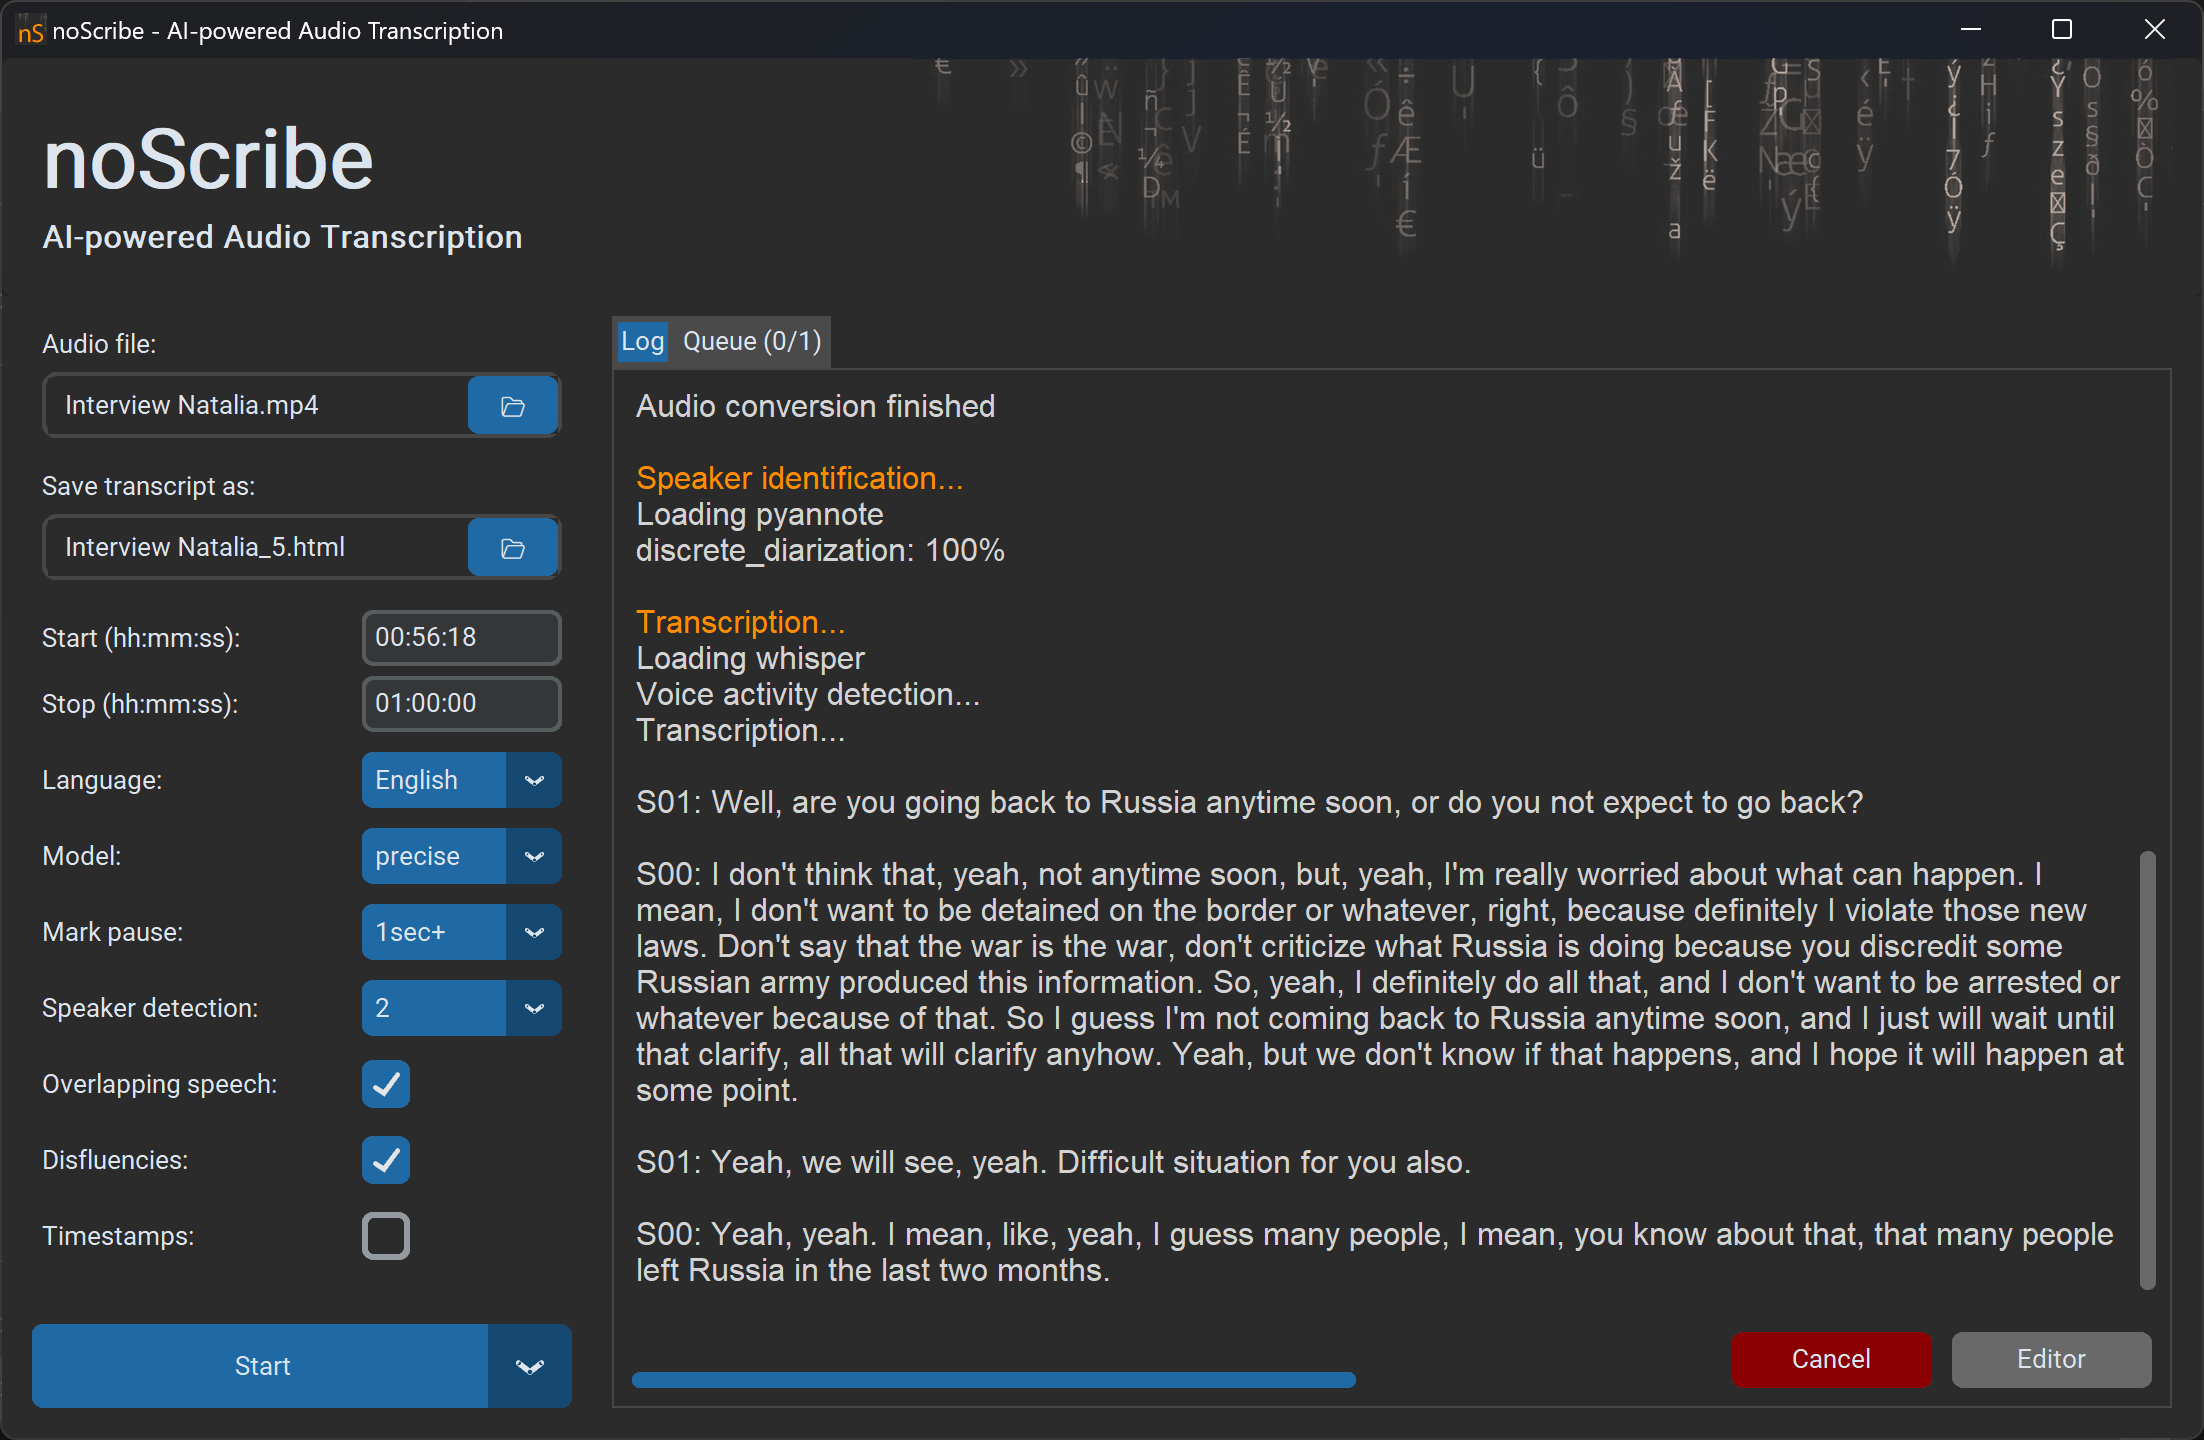Viewport: 2204px width, 1440px height.
Task: Click folder icon next to transcript filename
Action: pyautogui.click(x=513, y=548)
